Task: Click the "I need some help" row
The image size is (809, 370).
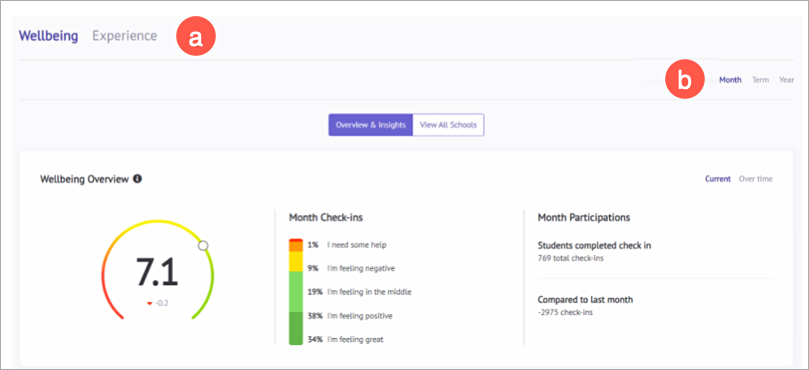Action: 346,245
